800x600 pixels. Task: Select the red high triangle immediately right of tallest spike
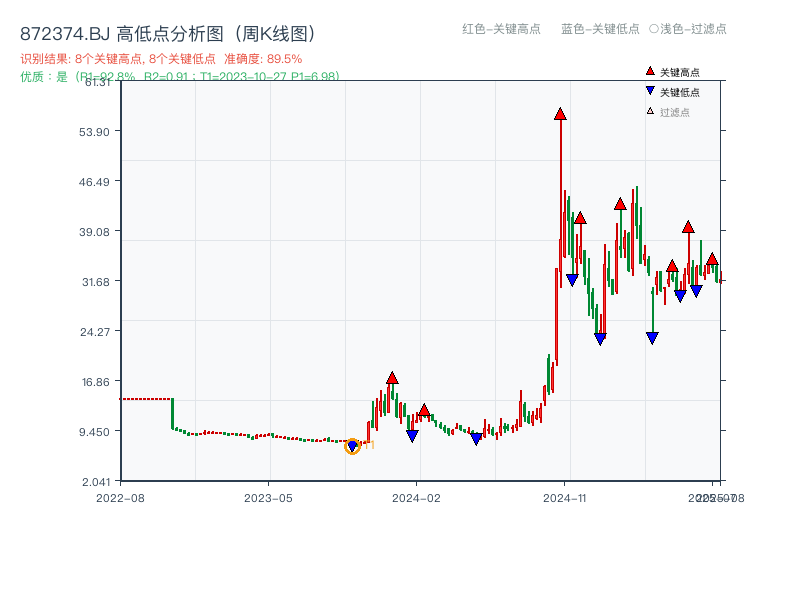tap(580, 218)
